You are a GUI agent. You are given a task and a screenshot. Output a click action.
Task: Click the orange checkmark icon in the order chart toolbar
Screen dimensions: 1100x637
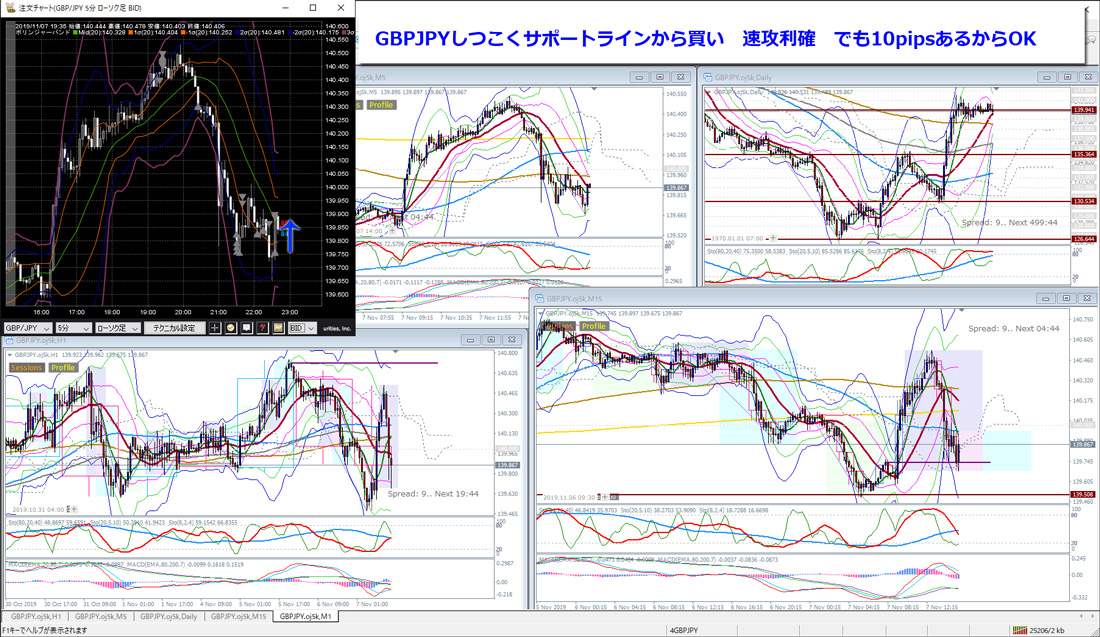[x=231, y=328]
